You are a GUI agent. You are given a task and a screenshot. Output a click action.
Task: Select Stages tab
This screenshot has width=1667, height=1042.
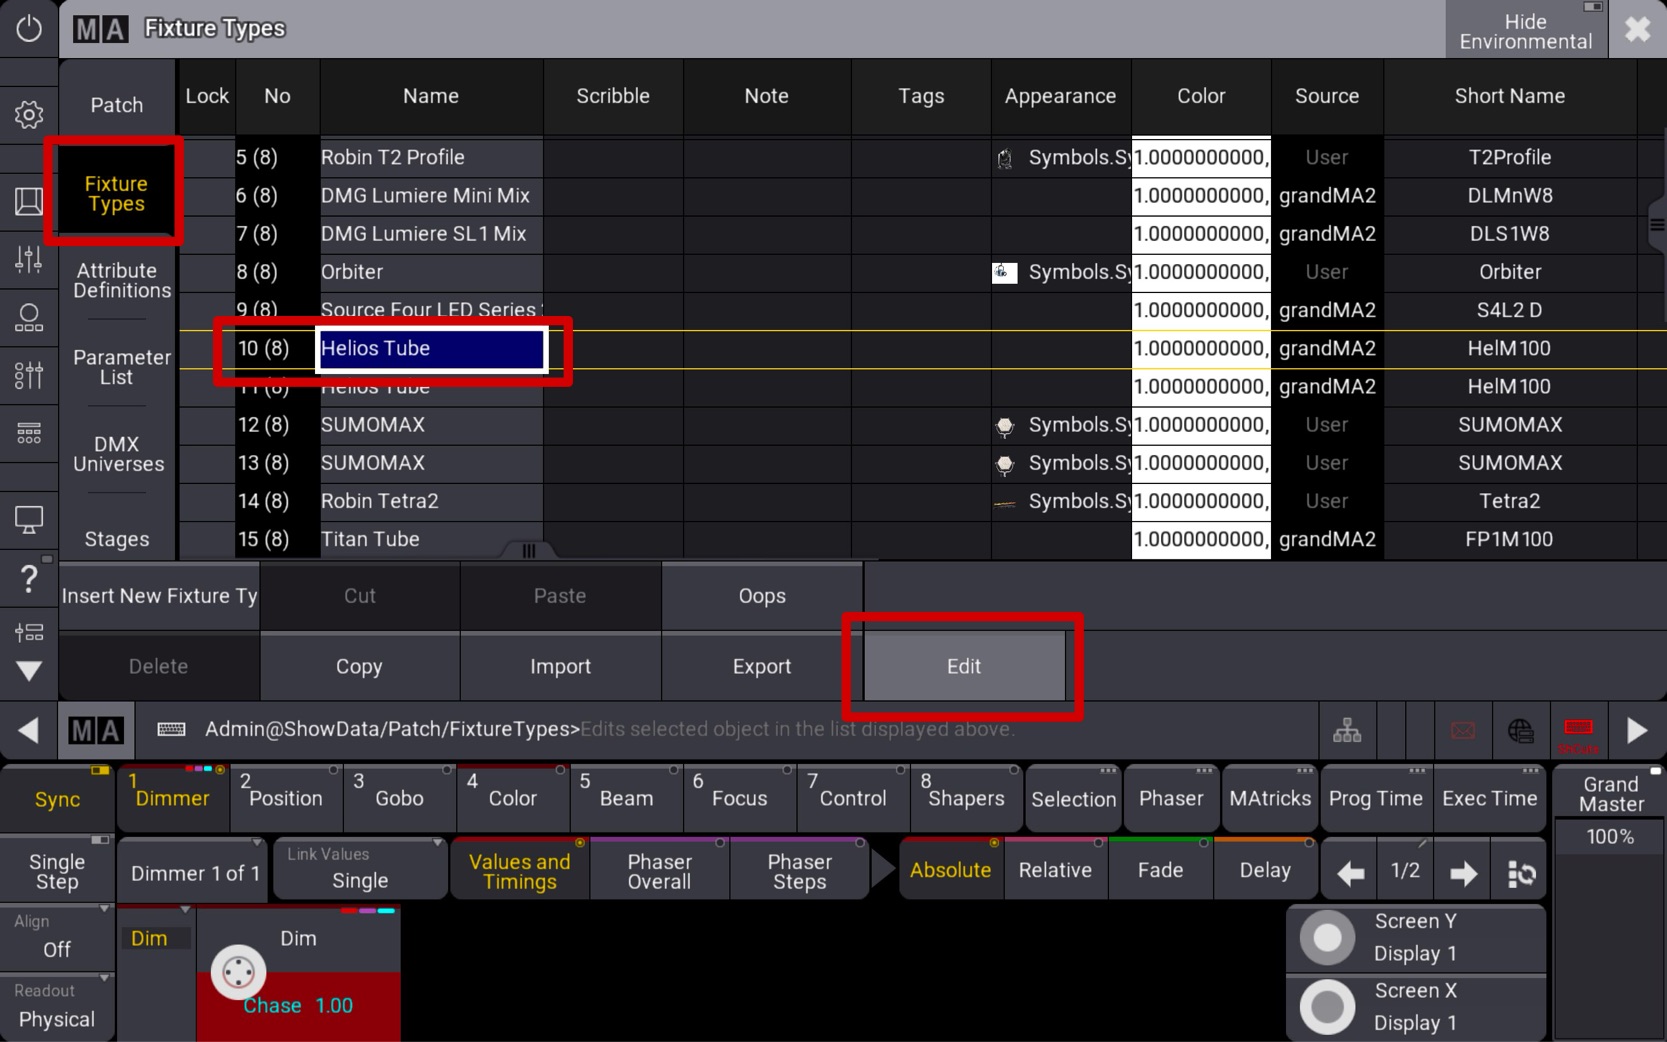click(117, 539)
